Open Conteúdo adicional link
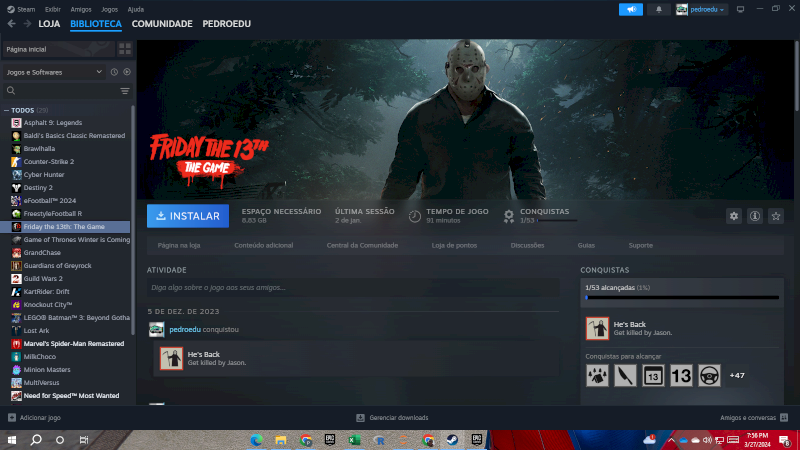Screen dimensions: 800x450 coord(263,245)
